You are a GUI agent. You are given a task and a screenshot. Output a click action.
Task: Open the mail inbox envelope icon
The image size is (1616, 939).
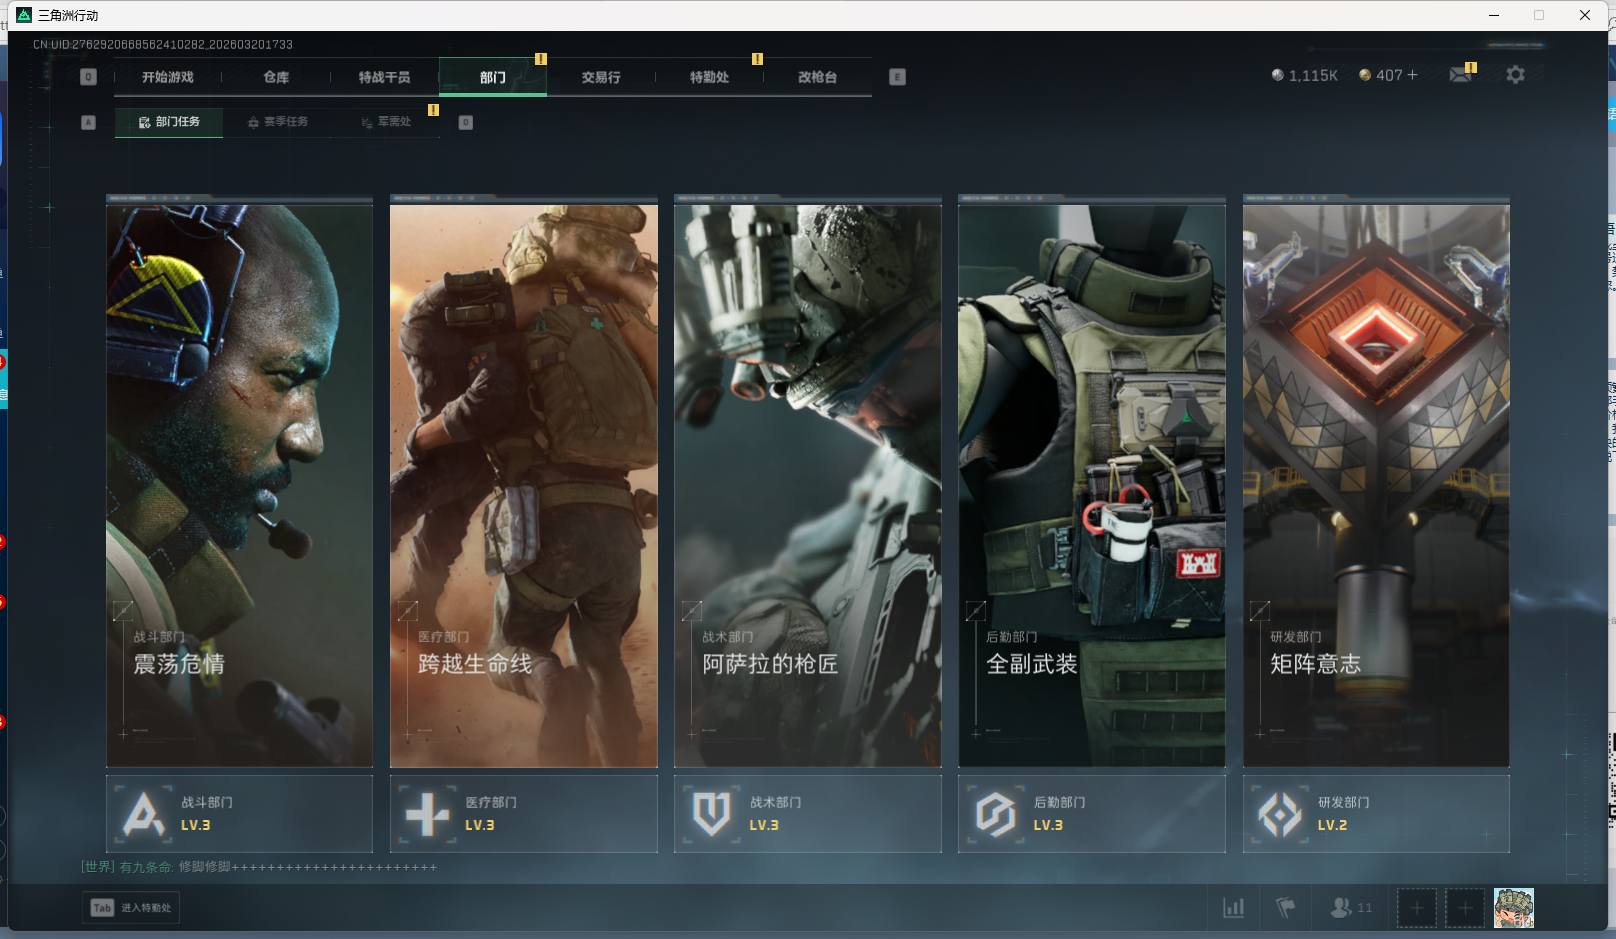1460,75
